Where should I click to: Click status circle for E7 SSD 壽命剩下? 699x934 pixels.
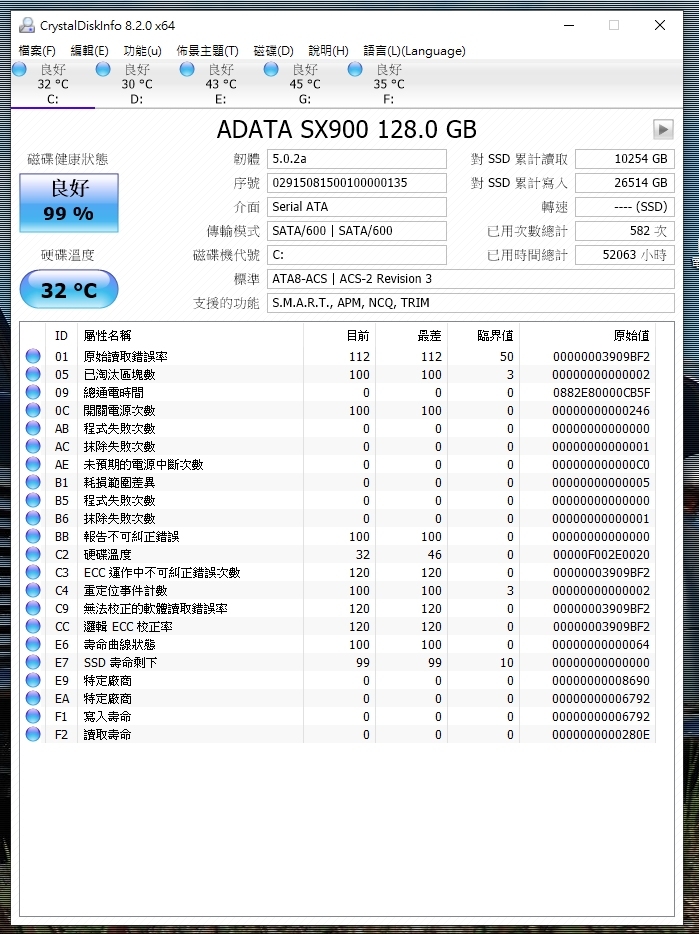(33, 662)
